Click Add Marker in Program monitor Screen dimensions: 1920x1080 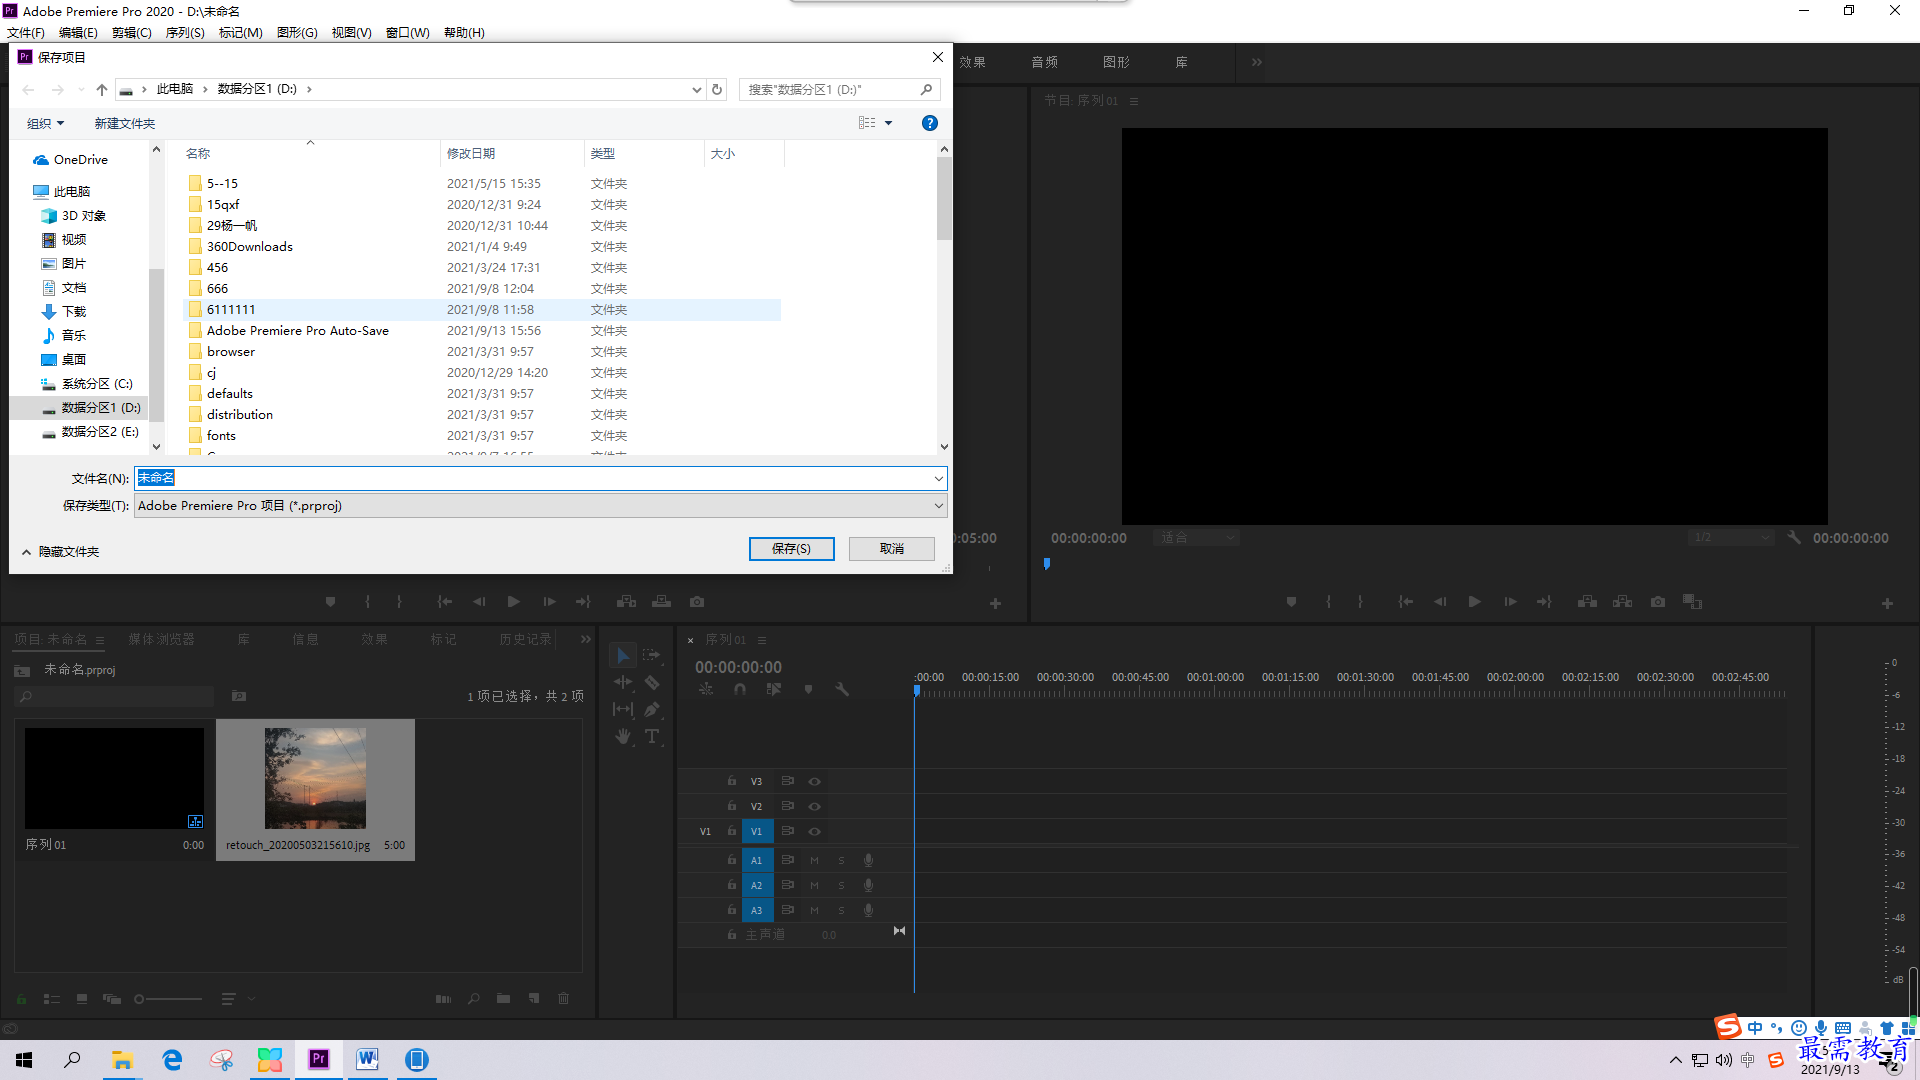click(1291, 602)
